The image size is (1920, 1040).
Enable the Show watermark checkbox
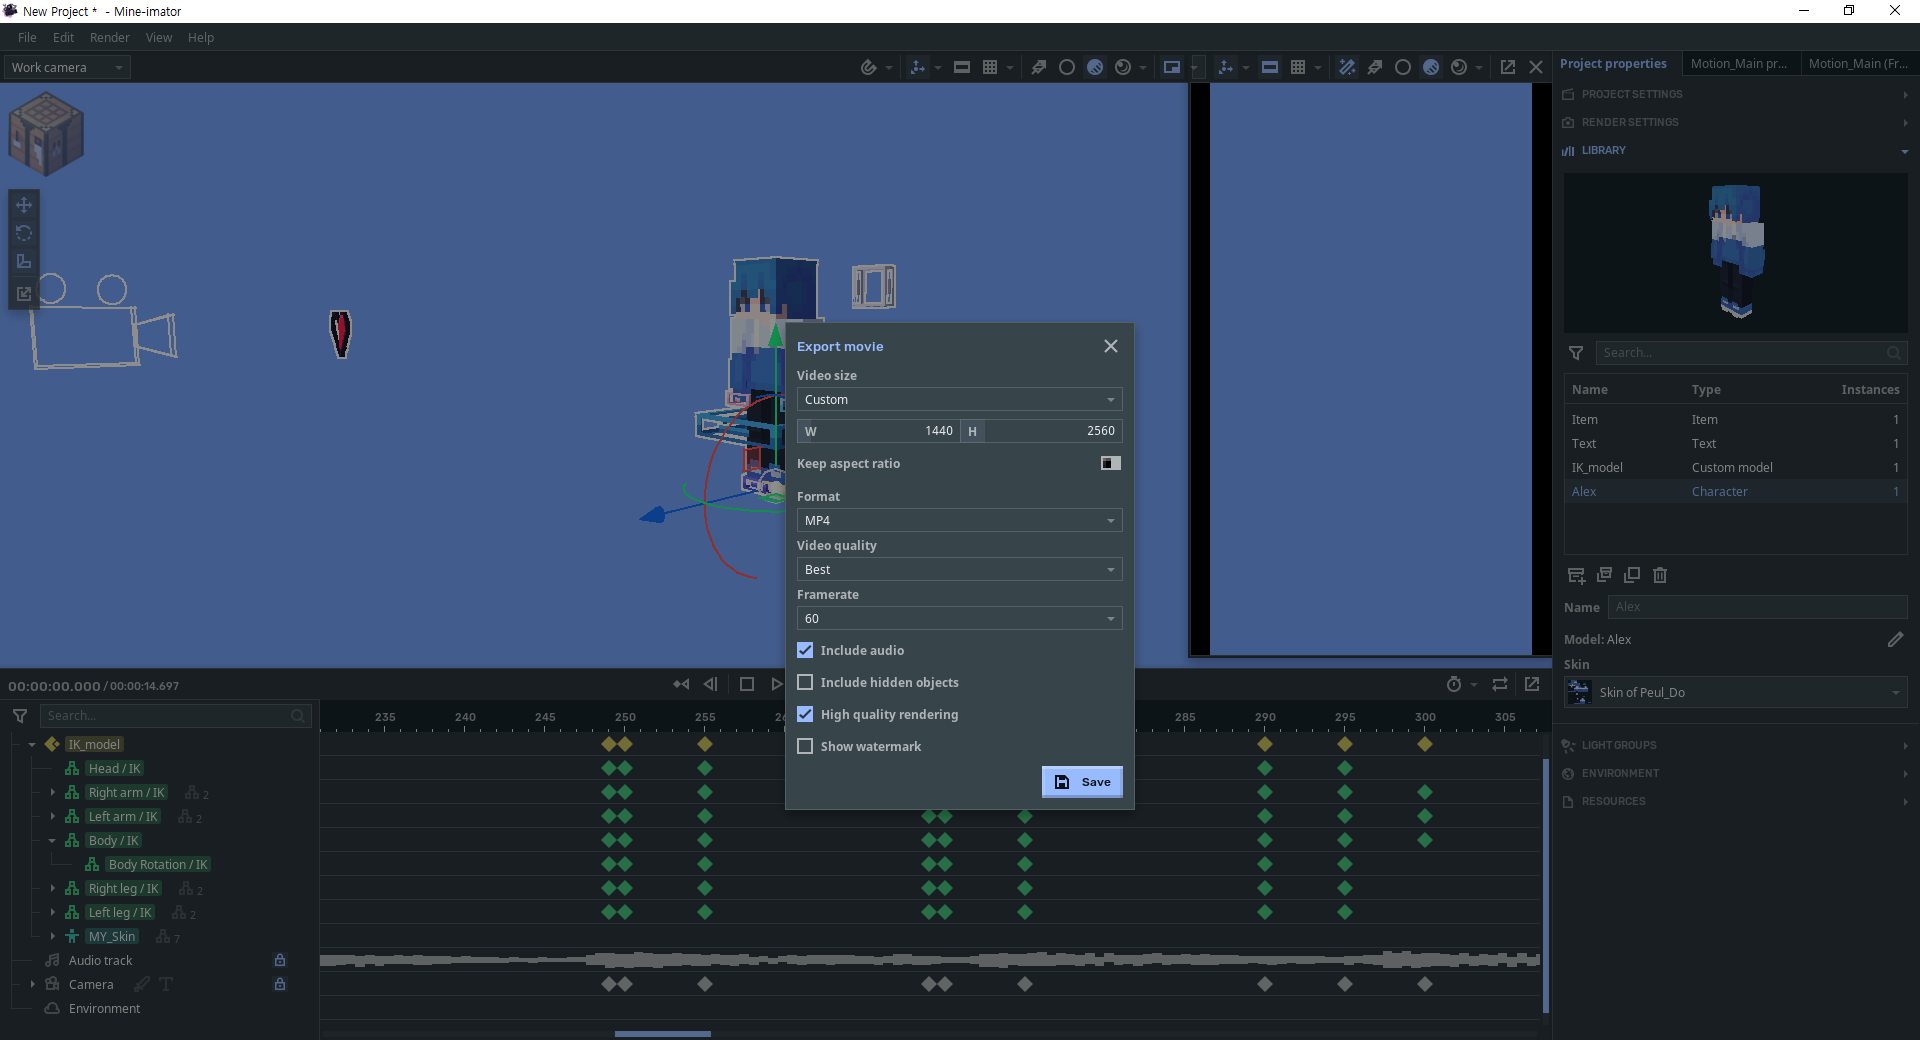point(805,746)
